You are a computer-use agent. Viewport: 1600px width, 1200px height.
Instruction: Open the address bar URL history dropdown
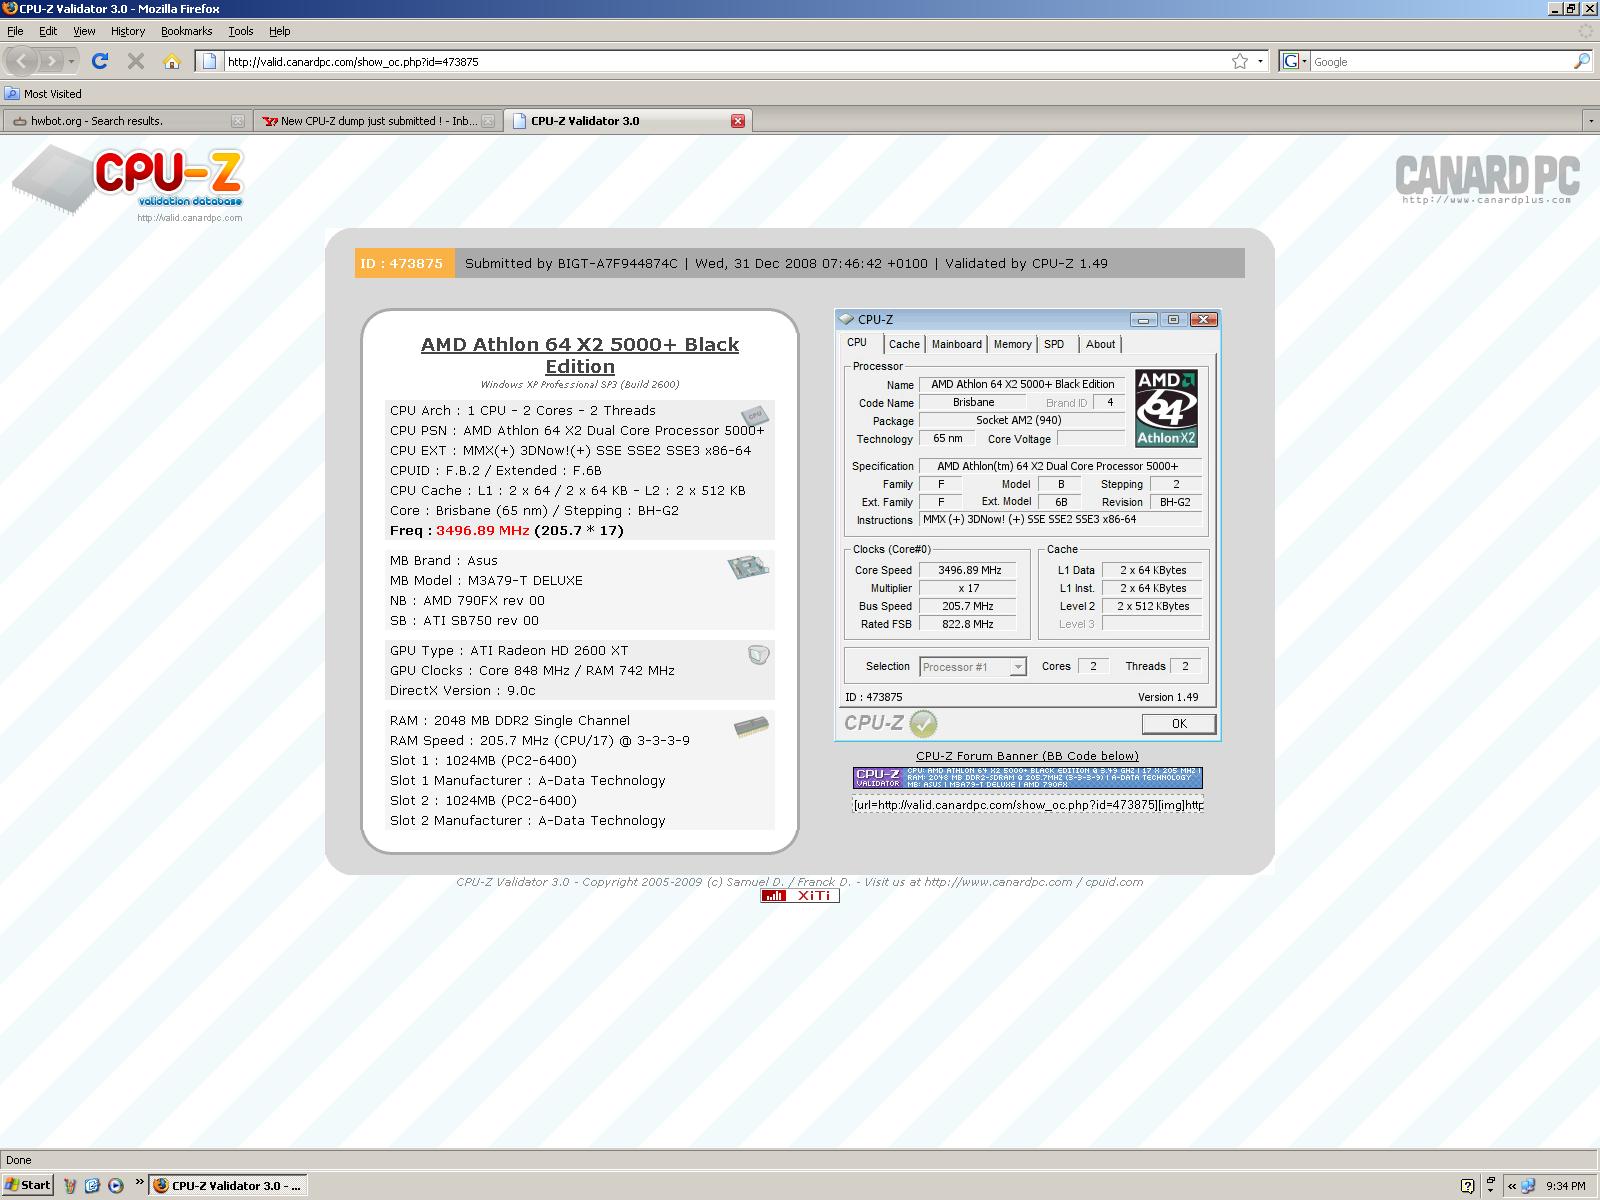[x=1260, y=61]
